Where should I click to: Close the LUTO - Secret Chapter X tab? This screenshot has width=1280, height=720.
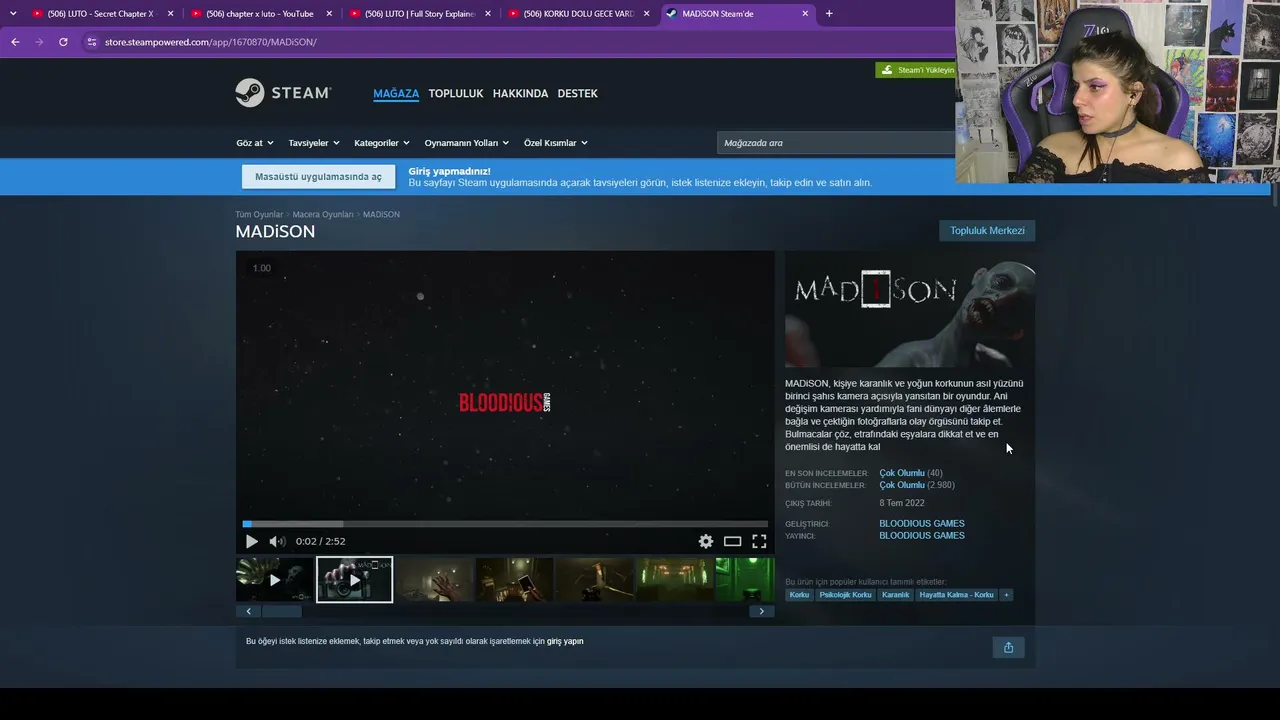[x=171, y=14]
